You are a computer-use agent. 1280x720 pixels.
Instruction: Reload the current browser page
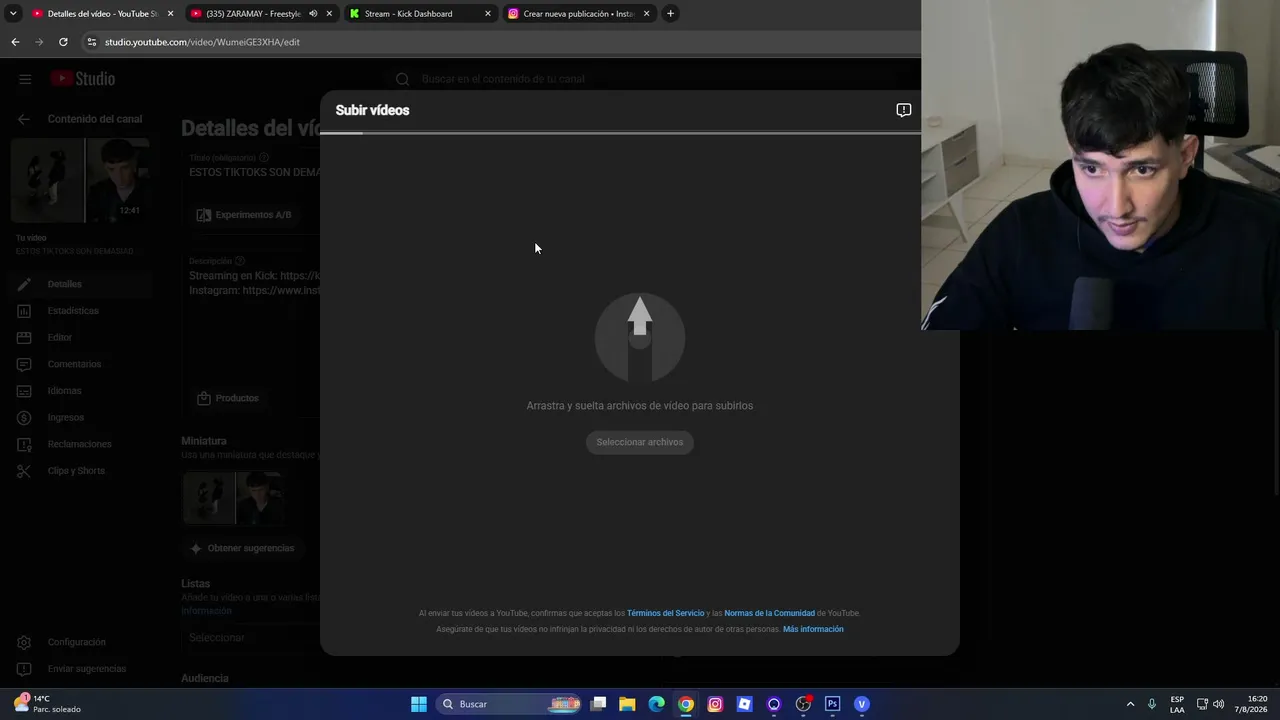[x=63, y=42]
